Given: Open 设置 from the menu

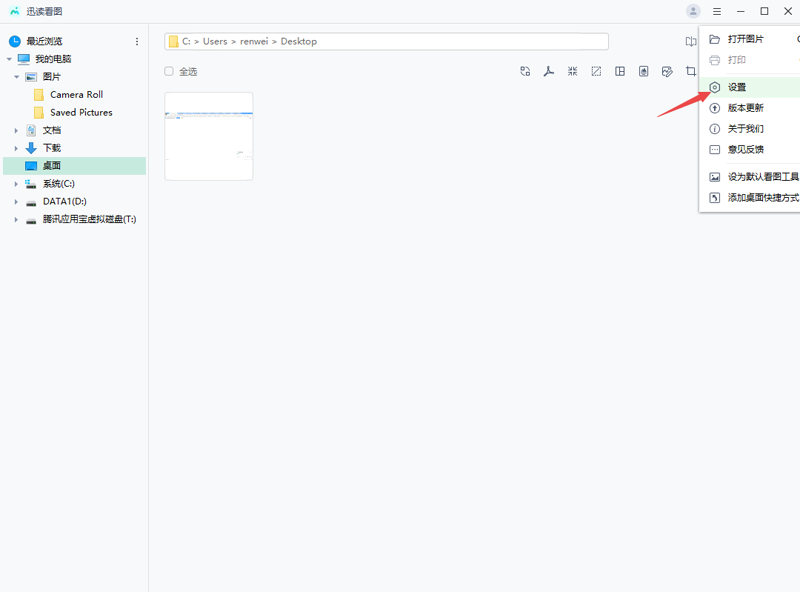Looking at the screenshot, I should 749,87.
